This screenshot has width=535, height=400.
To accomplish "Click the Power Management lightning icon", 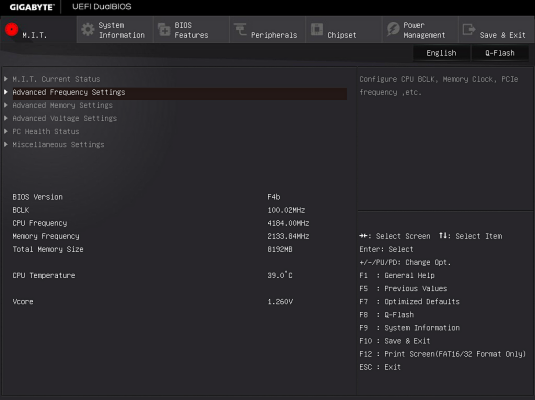I will coord(393,29).
